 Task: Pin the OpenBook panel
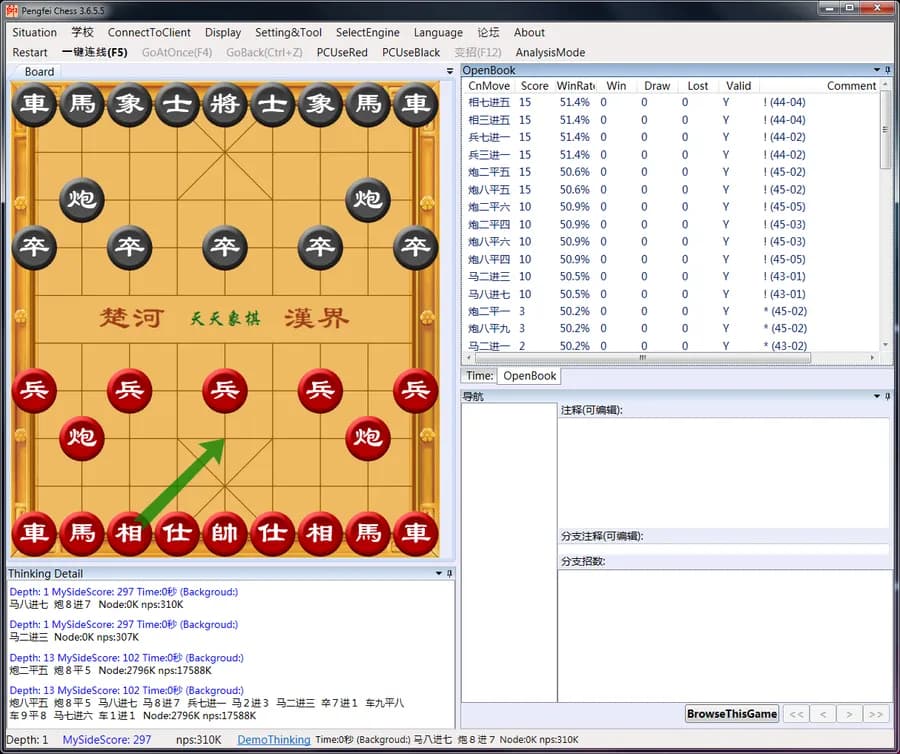pyautogui.click(x=887, y=70)
